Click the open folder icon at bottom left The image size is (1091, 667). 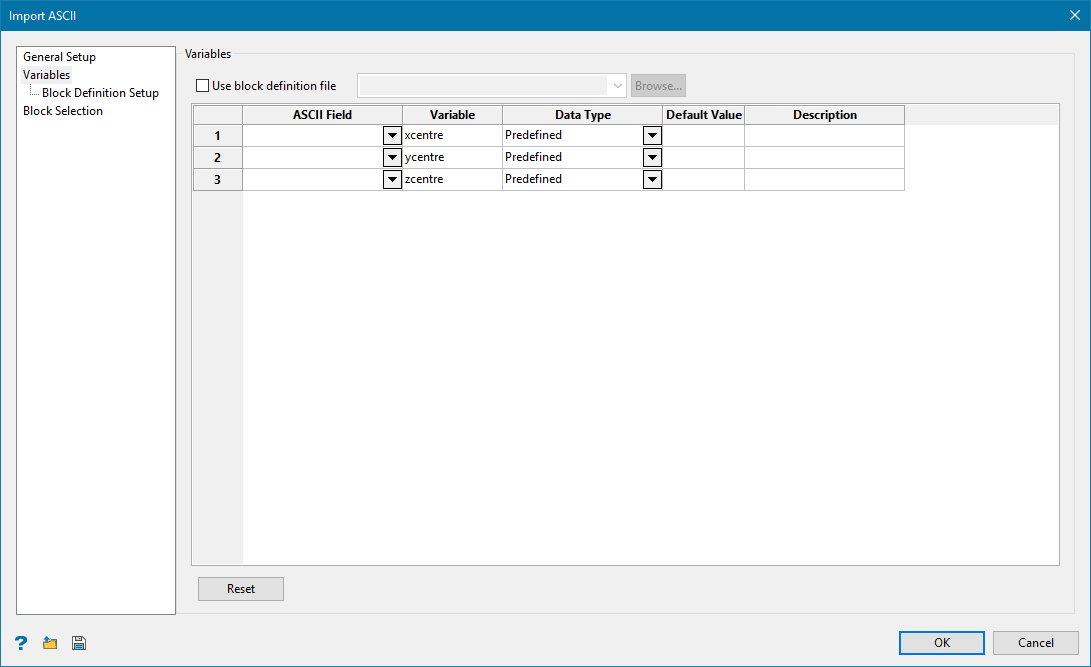(x=50, y=643)
